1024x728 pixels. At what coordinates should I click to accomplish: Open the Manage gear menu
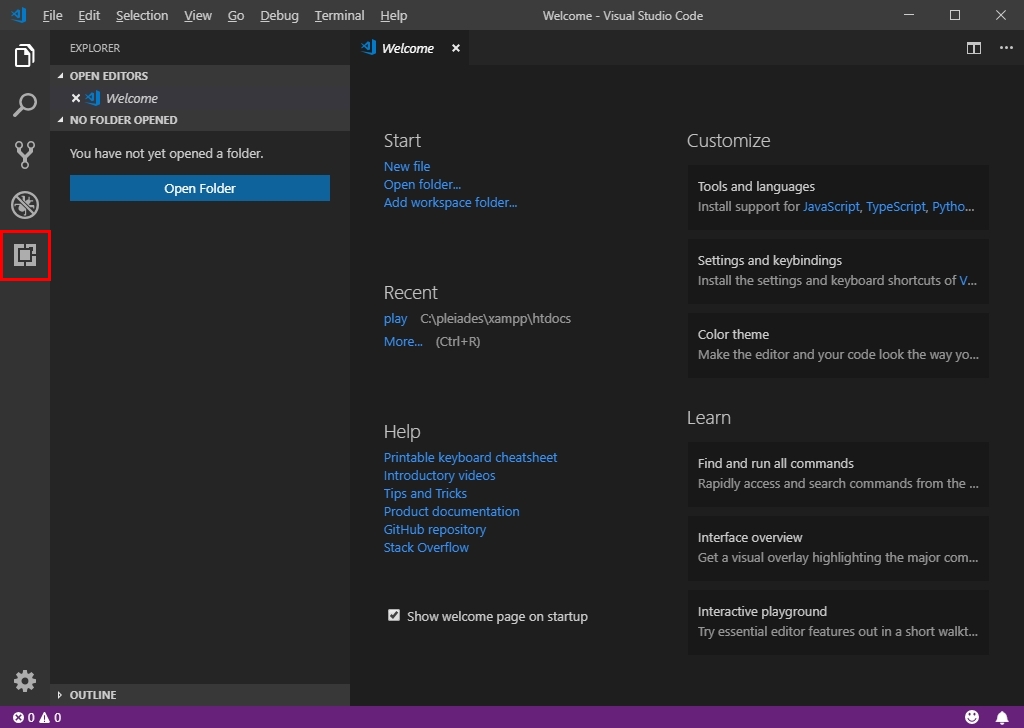25,681
